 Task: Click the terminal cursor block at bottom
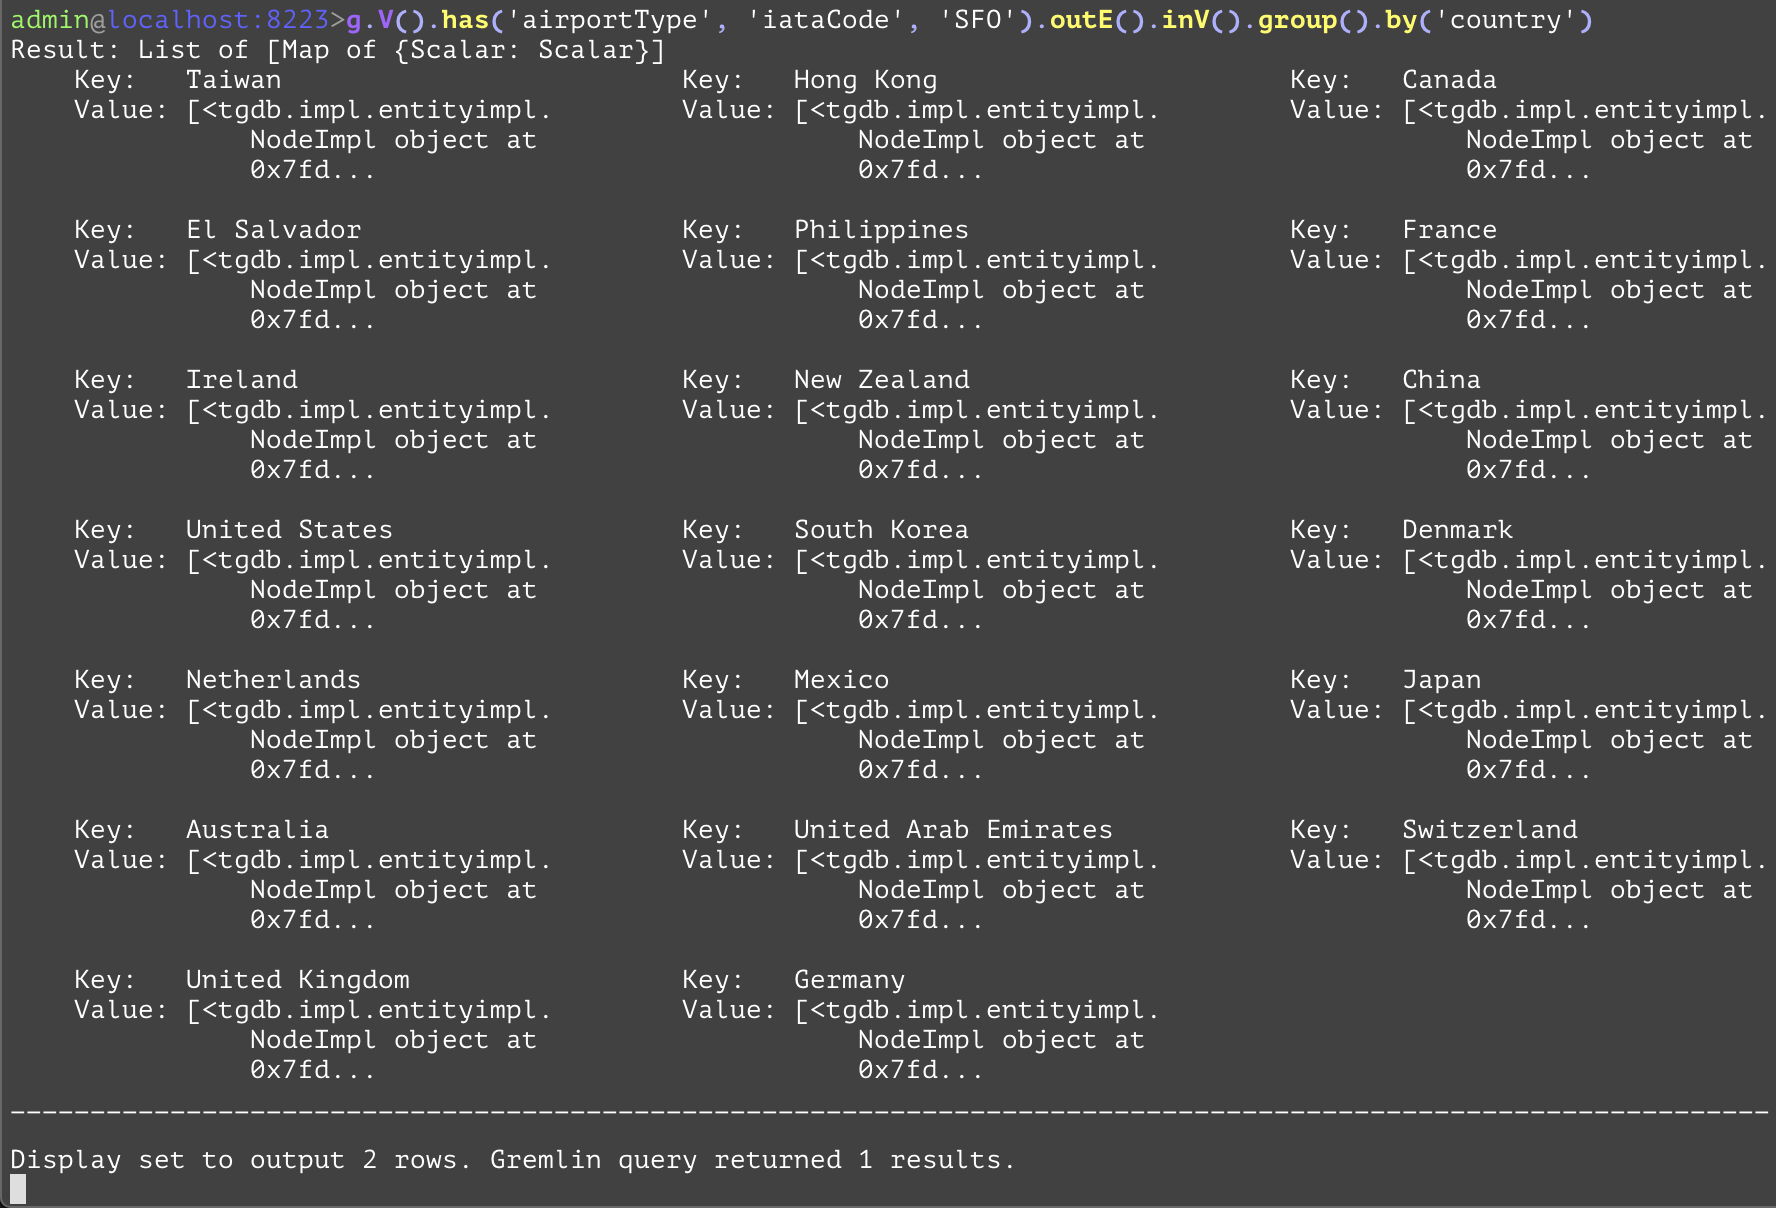(18, 1189)
